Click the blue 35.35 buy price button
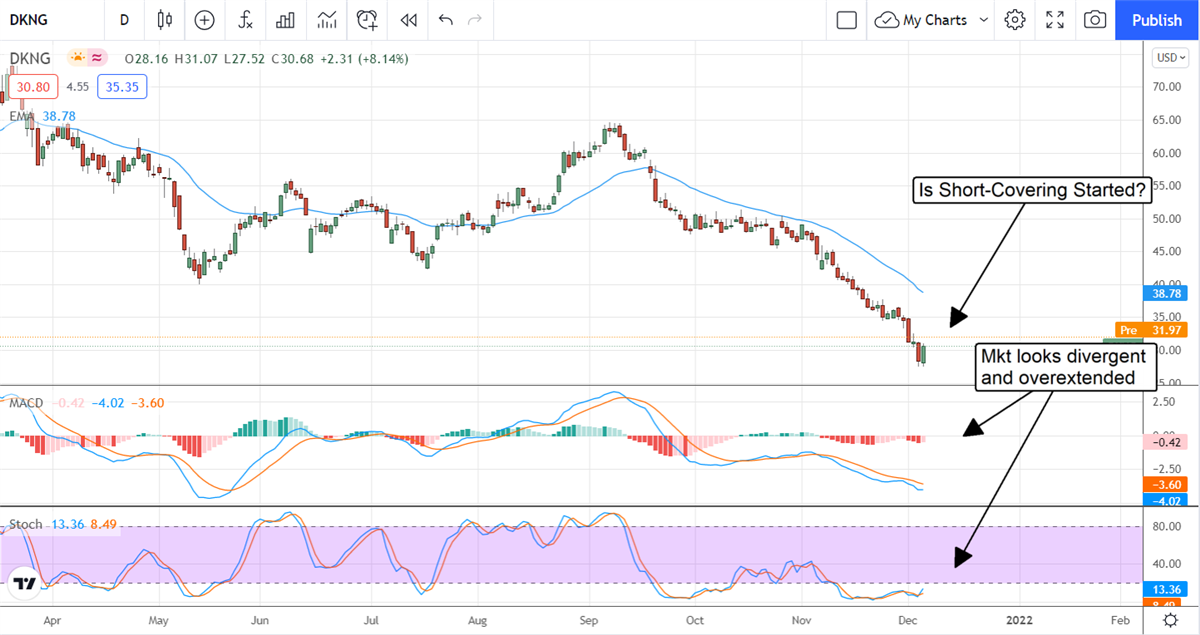1200x635 pixels. point(124,87)
